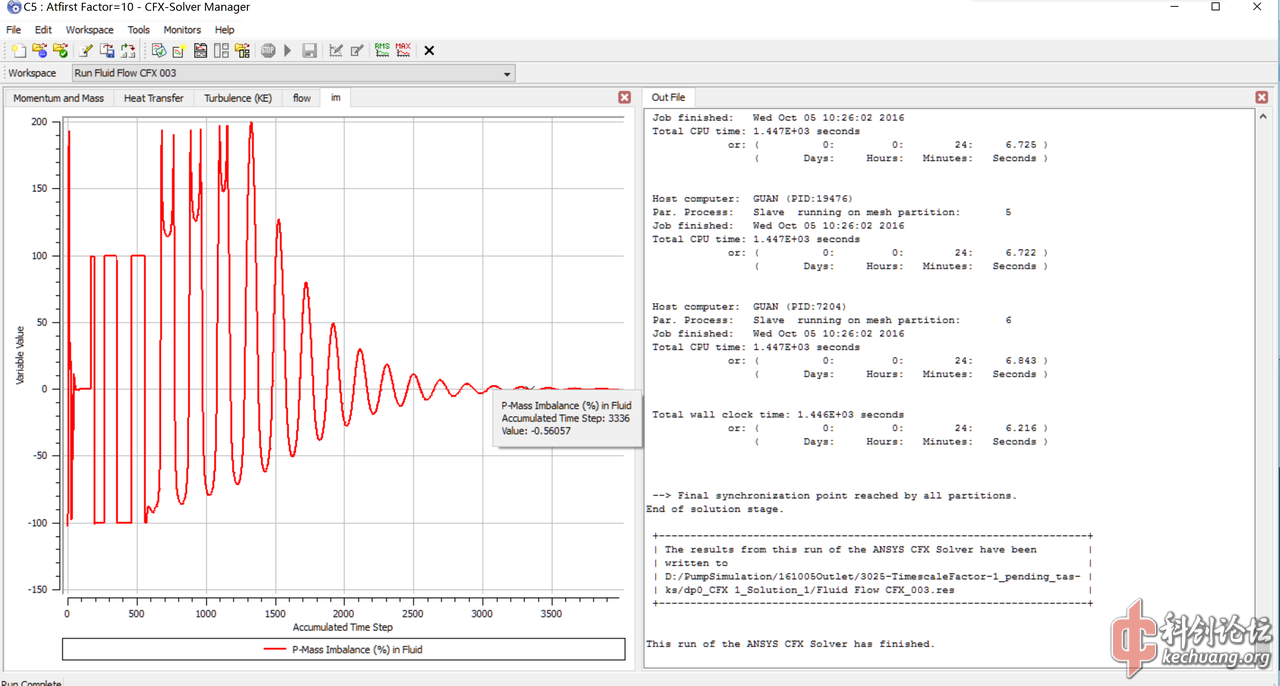Switch to the Heat Transfer tab
1280x686 pixels.
pyautogui.click(x=154, y=98)
